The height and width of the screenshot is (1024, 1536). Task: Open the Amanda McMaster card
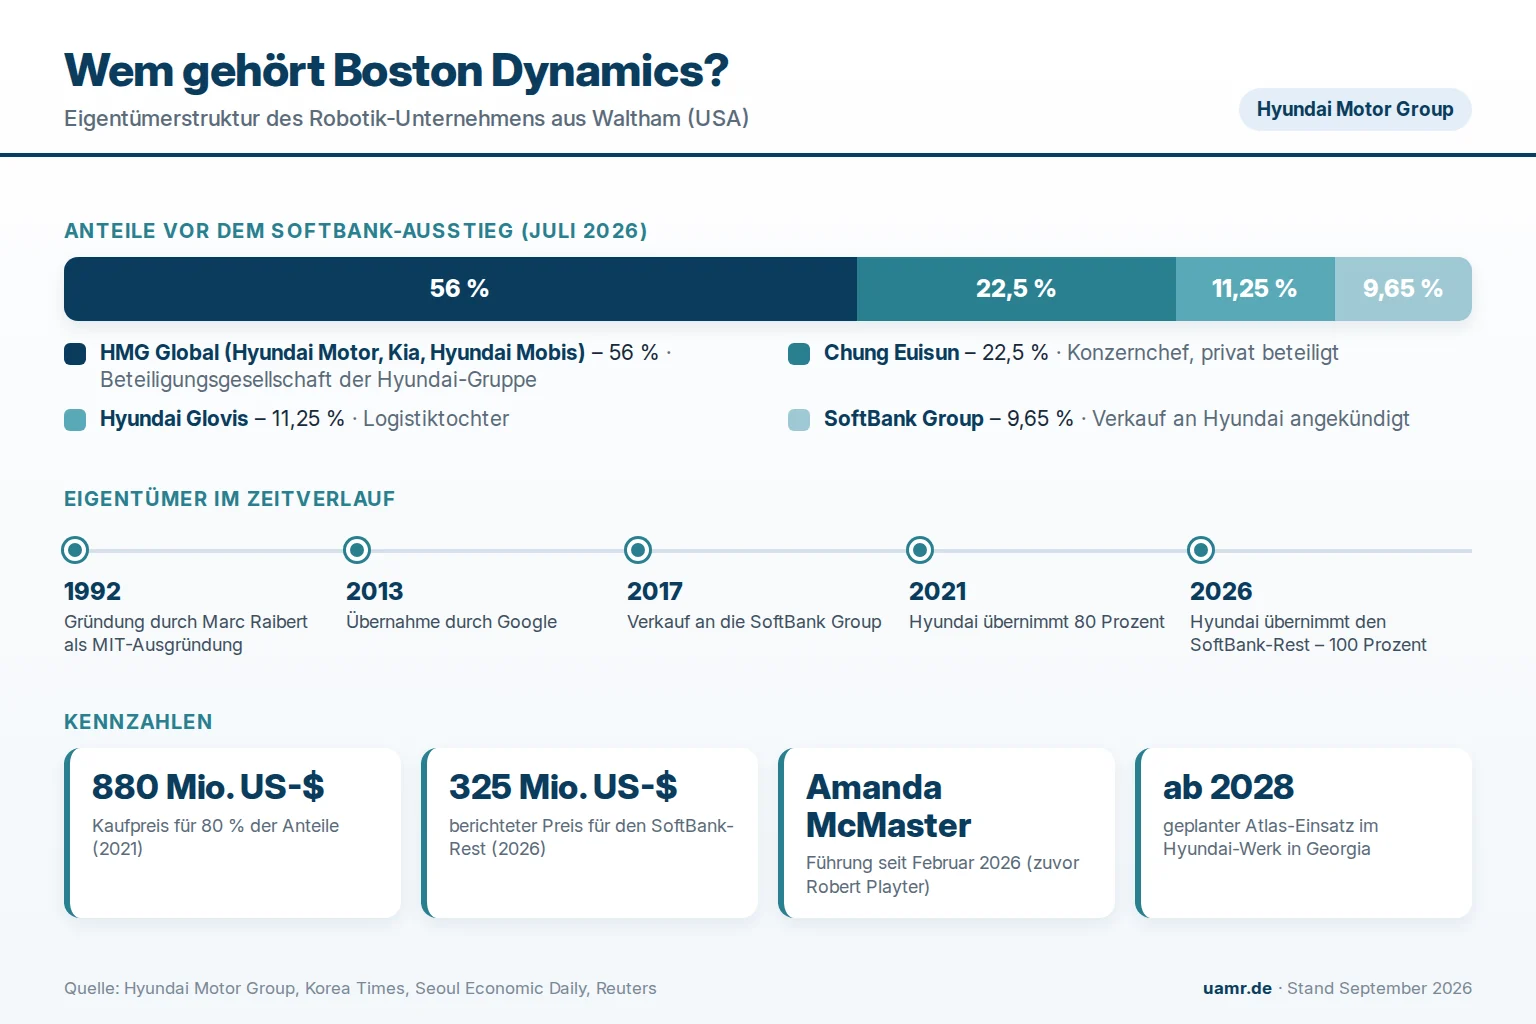[x=947, y=833]
